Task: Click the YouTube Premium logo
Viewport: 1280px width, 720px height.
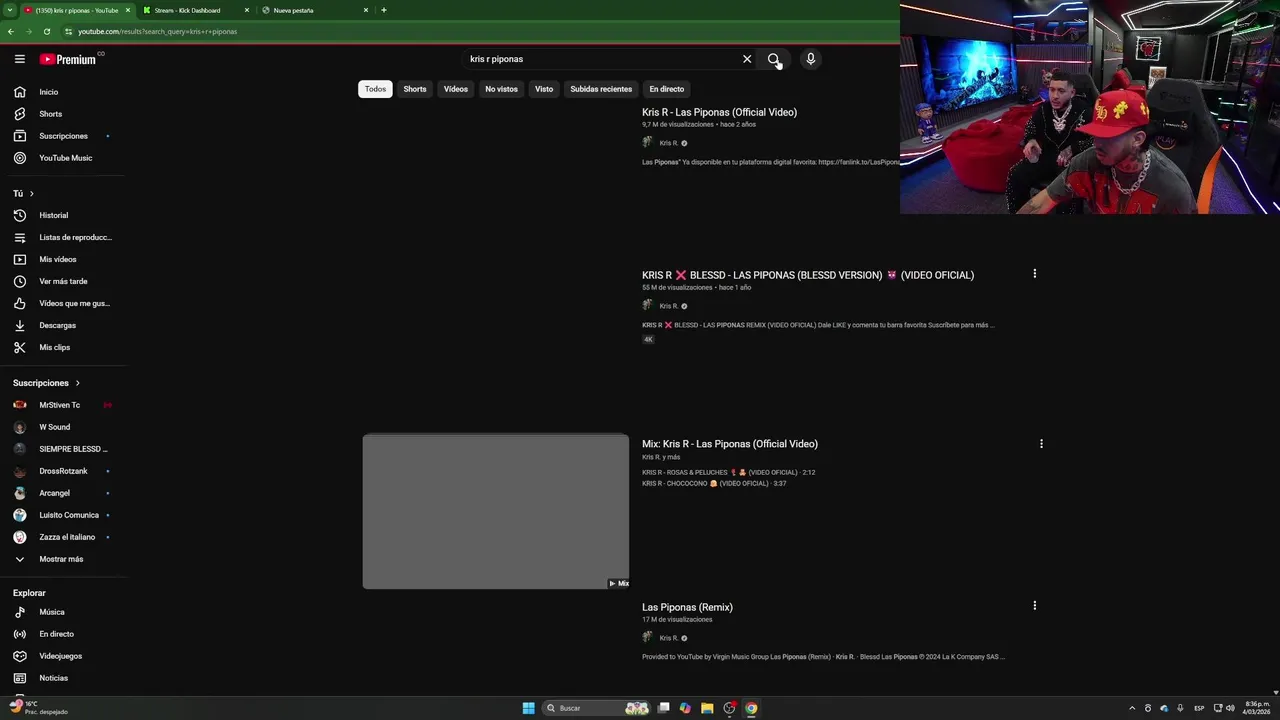Action: click(x=68, y=59)
